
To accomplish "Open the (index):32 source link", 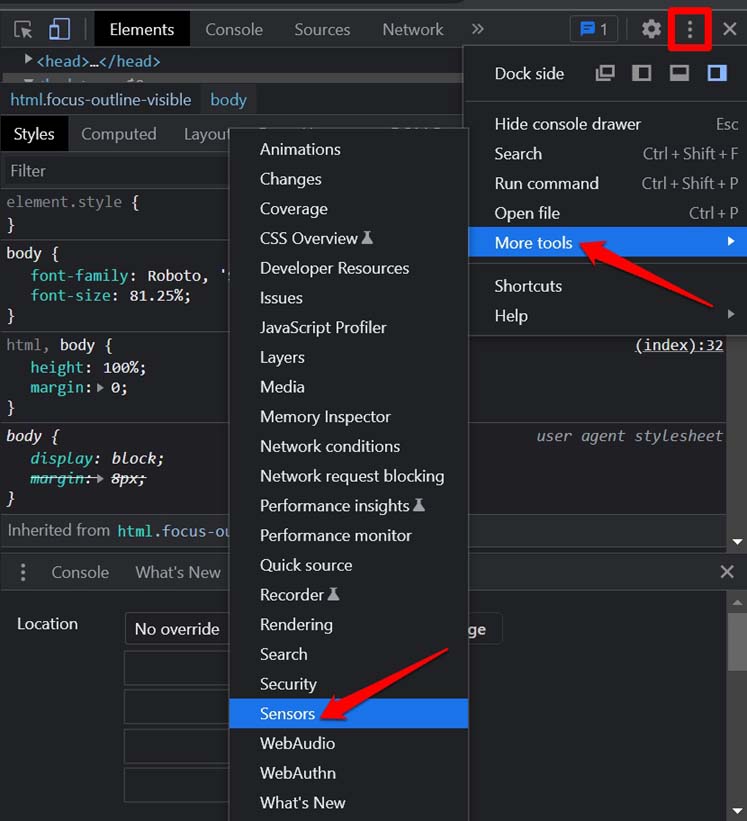I will (679, 345).
